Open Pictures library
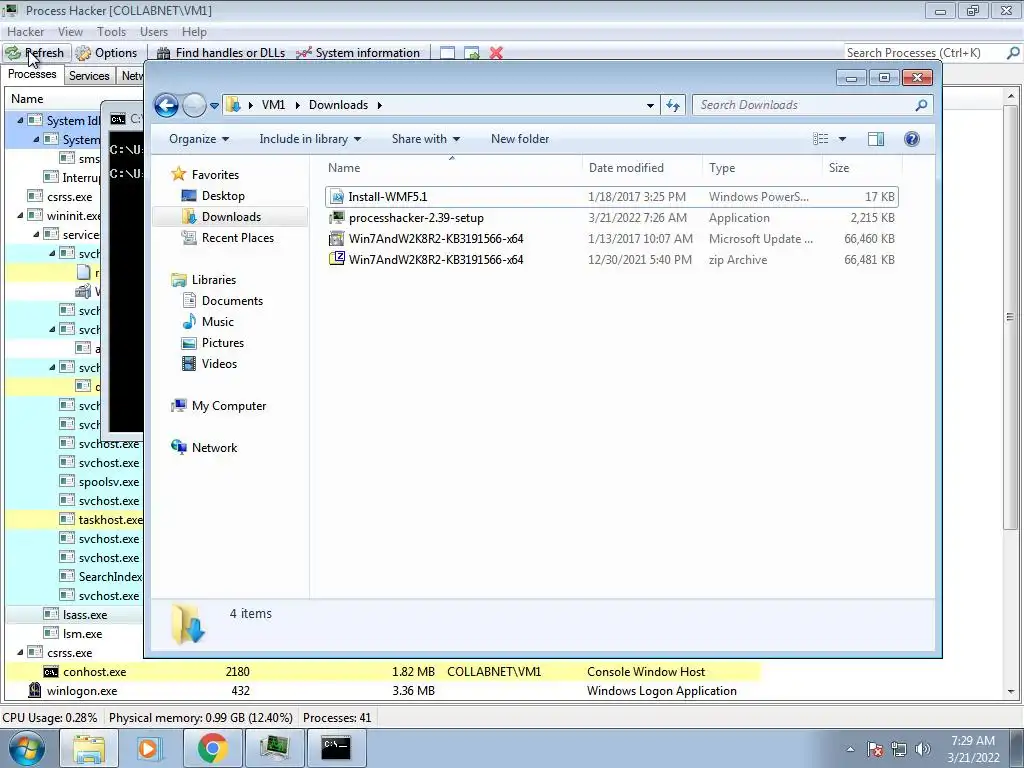Image resolution: width=1024 pixels, height=768 pixels. click(223, 342)
